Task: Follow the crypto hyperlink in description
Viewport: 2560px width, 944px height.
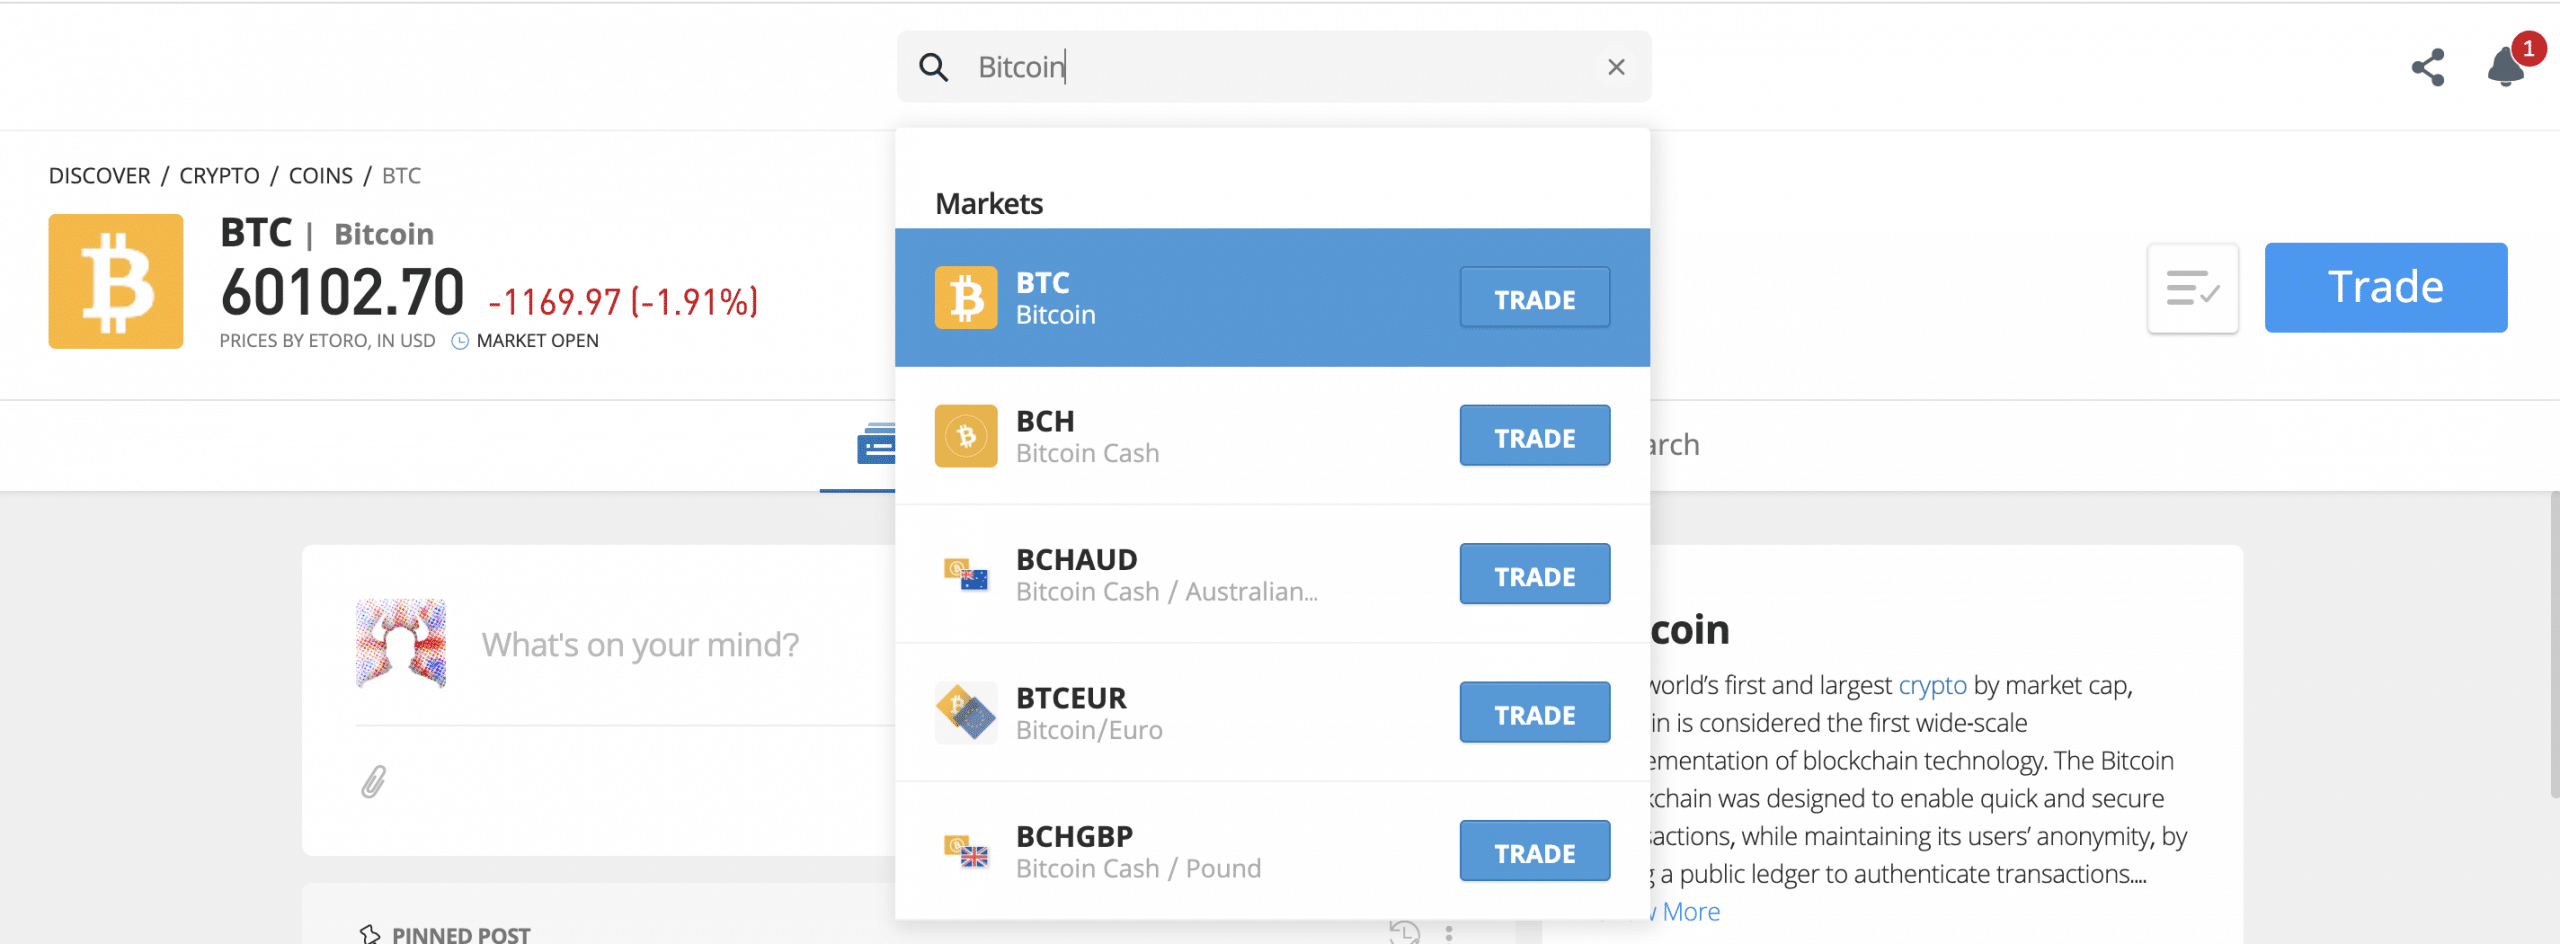Action: pos(1932,686)
